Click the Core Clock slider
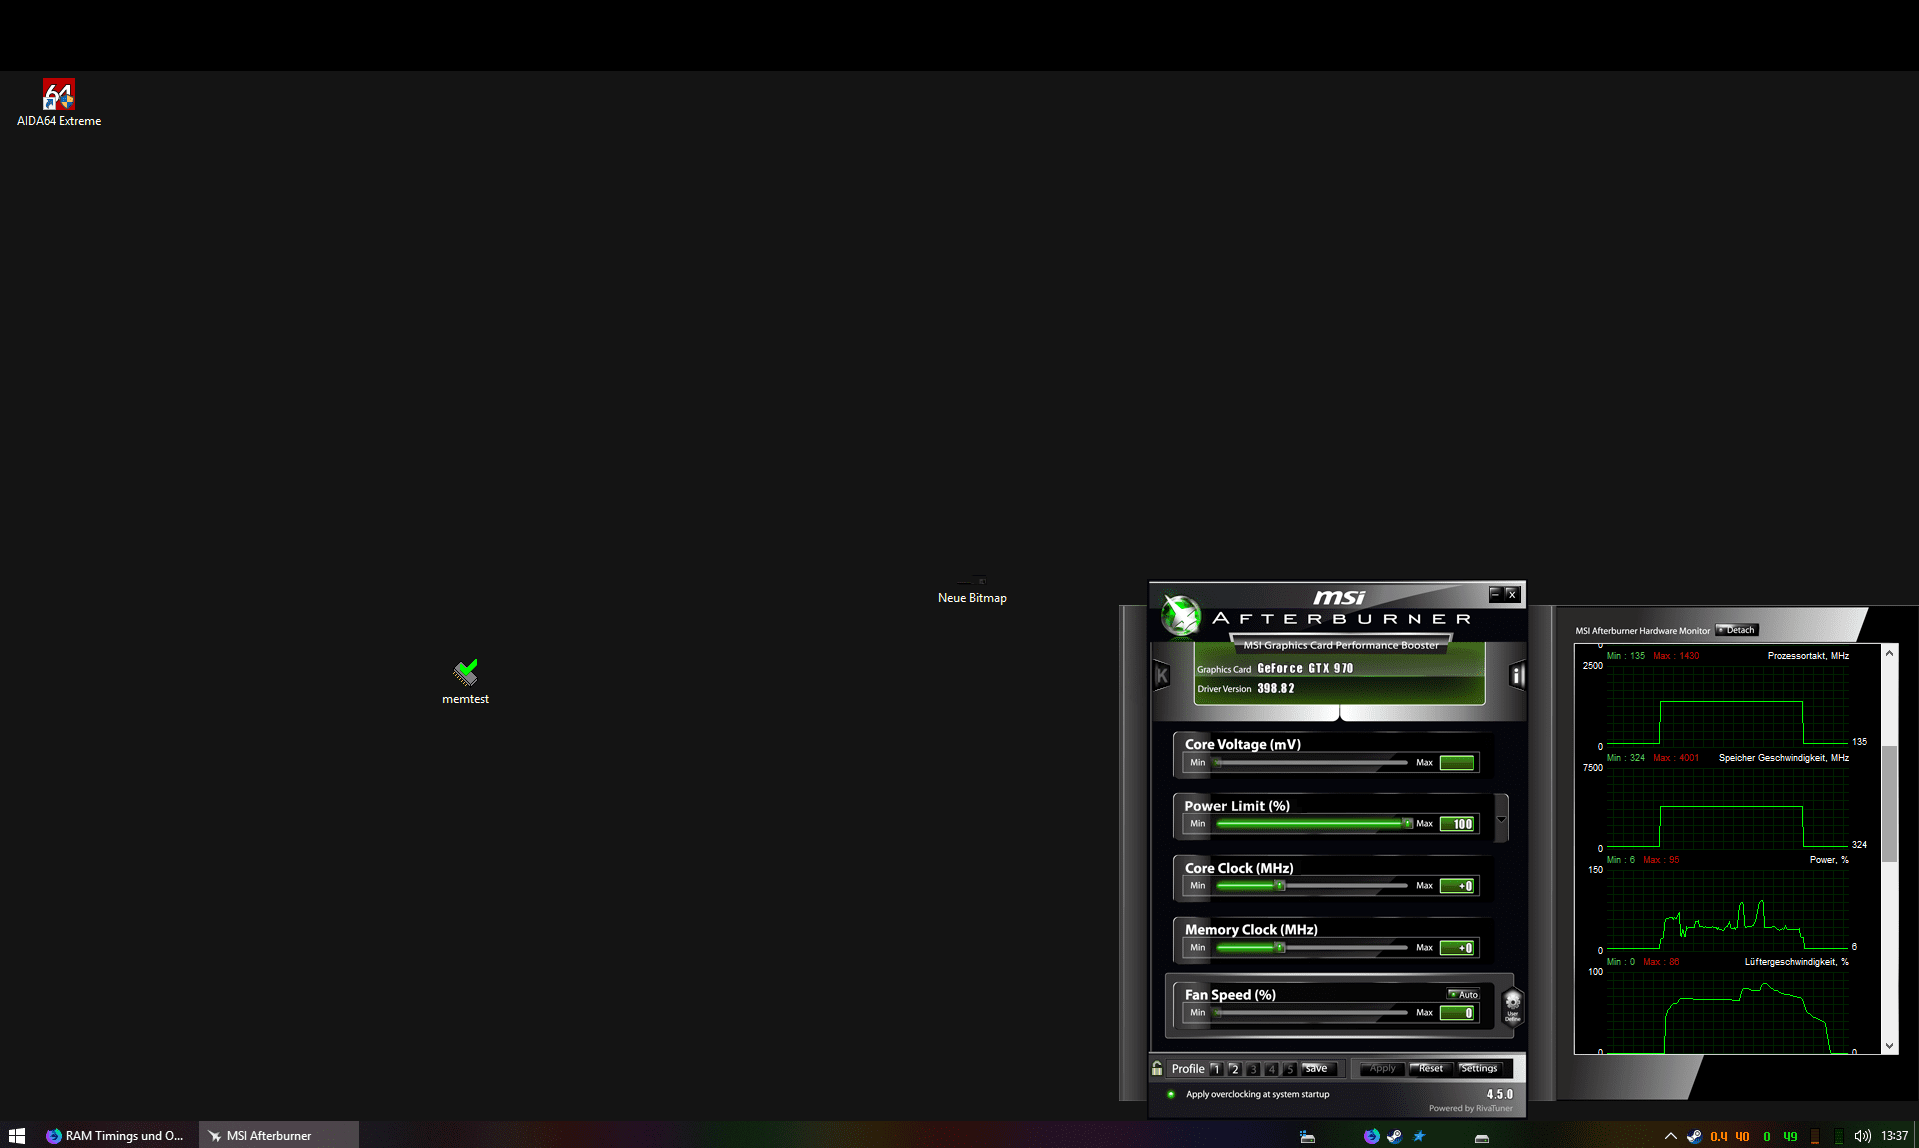The height and width of the screenshot is (1148, 1919). point(1312,886)
